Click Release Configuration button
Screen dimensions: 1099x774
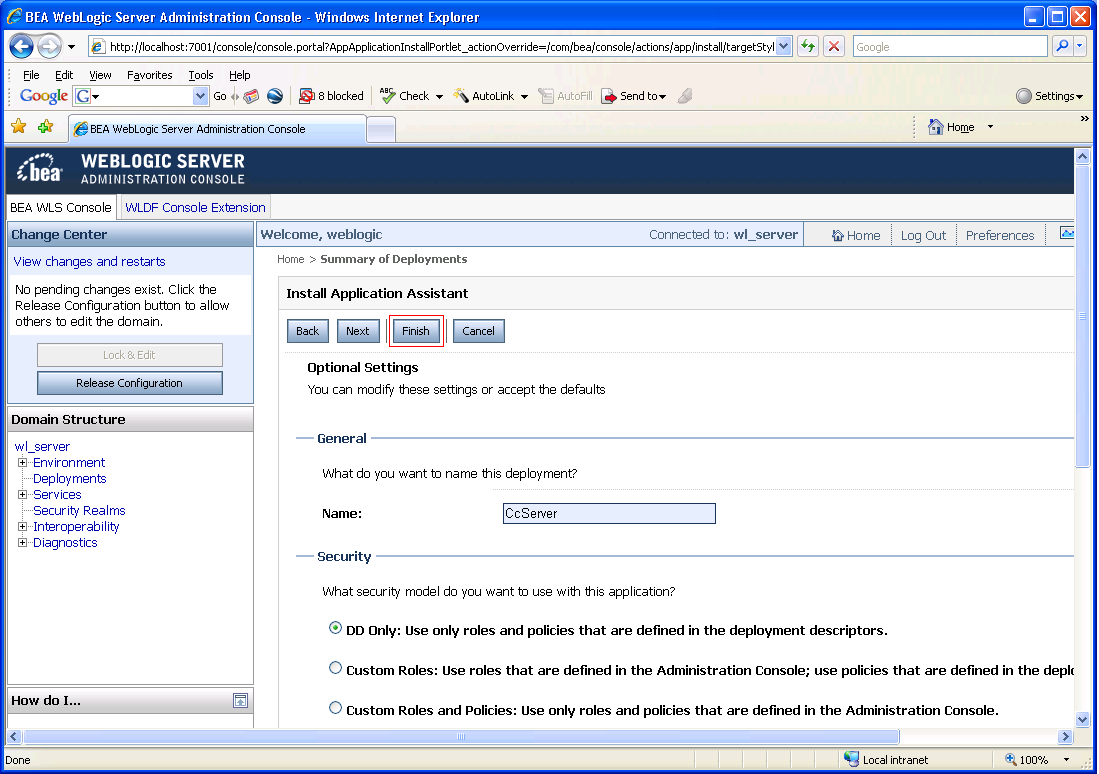tap(130, 383)
